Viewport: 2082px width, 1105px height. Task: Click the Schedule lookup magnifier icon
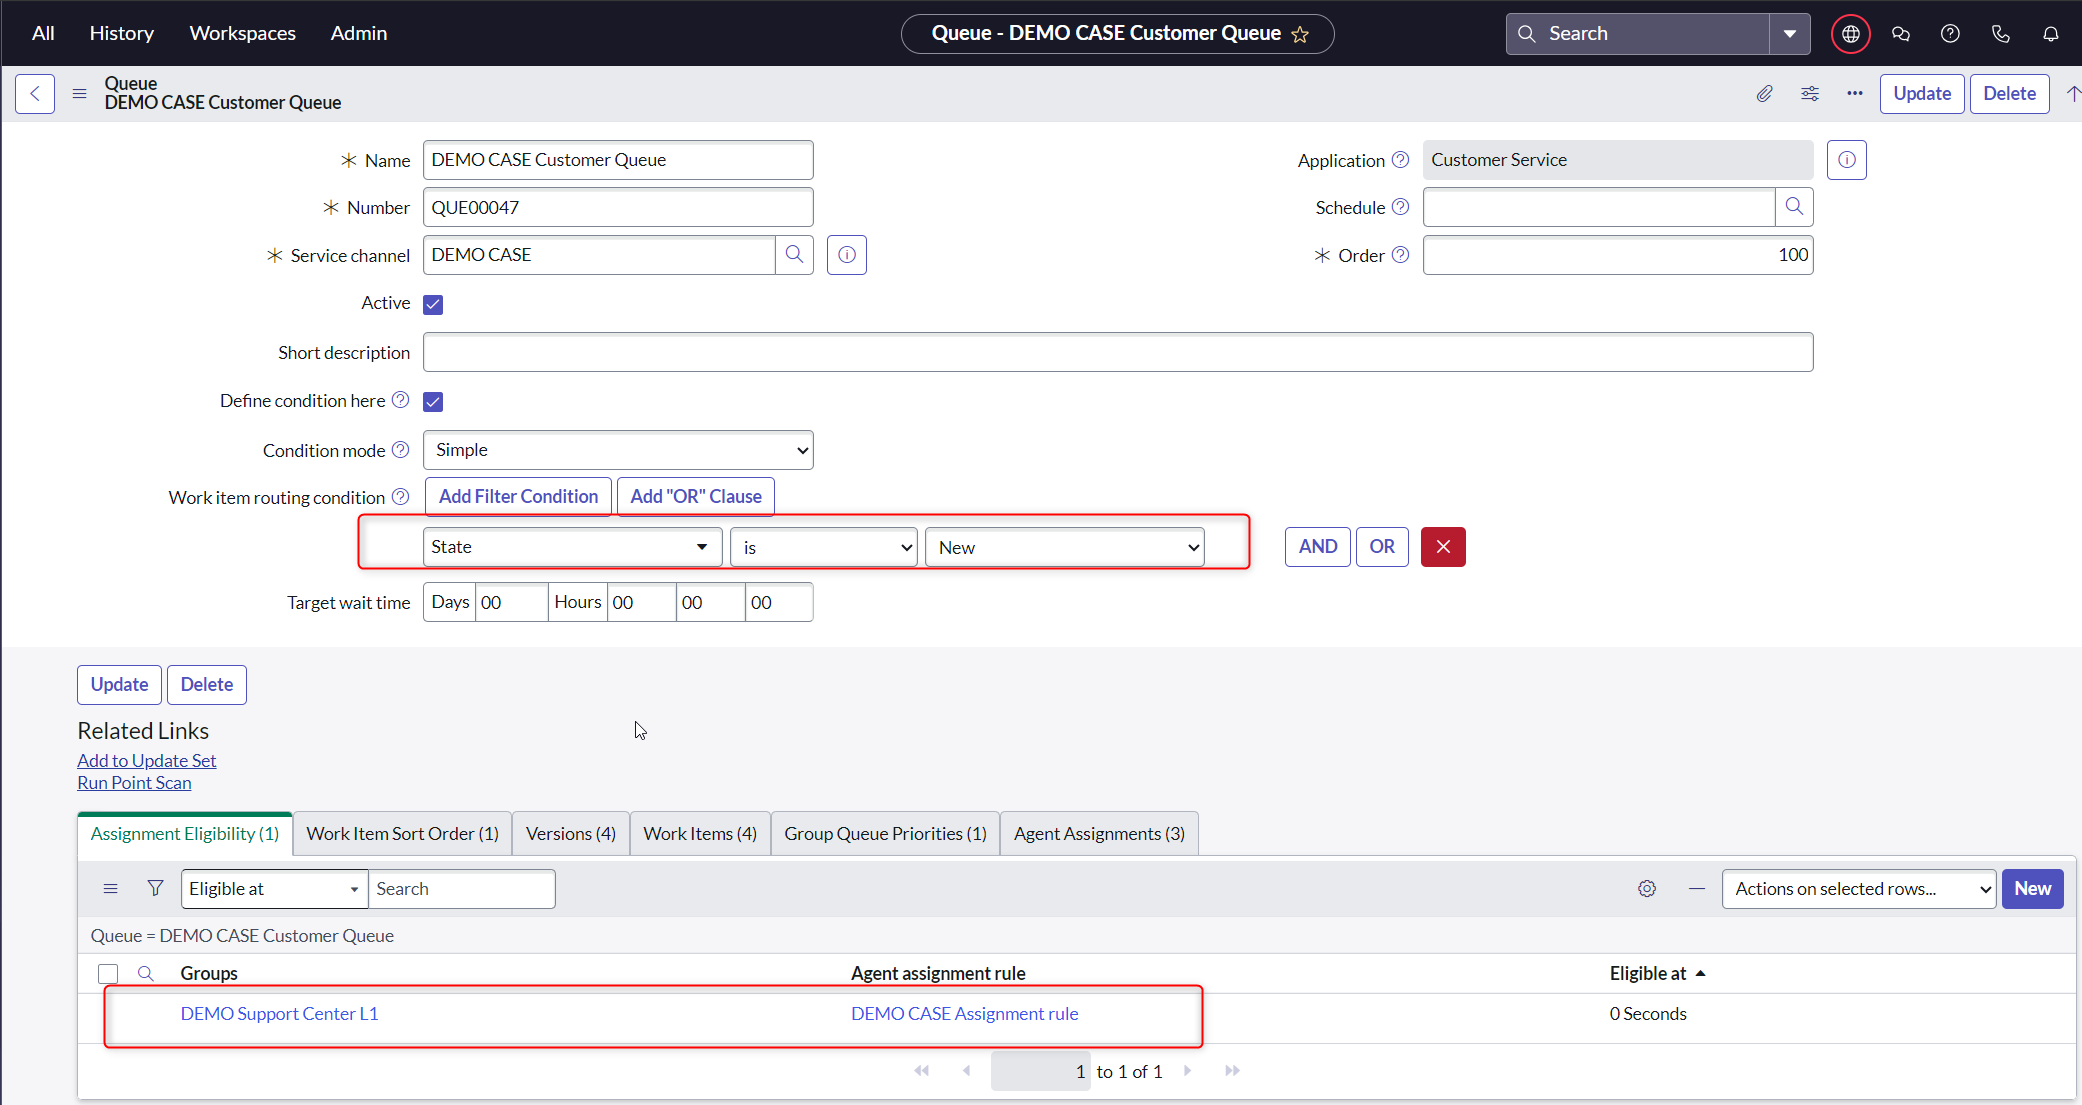click(1794, 207)
